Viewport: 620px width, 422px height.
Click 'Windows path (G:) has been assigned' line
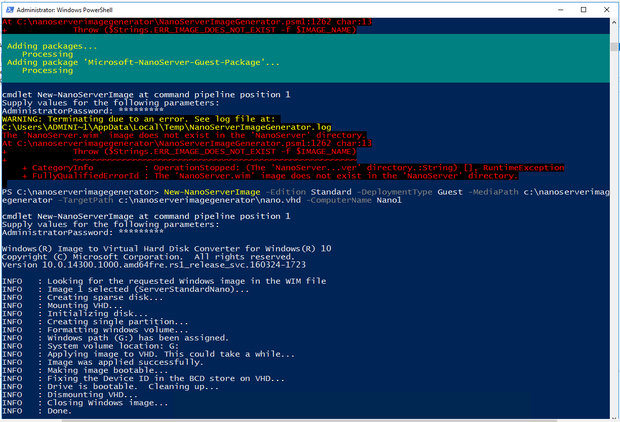pos(115,338)
